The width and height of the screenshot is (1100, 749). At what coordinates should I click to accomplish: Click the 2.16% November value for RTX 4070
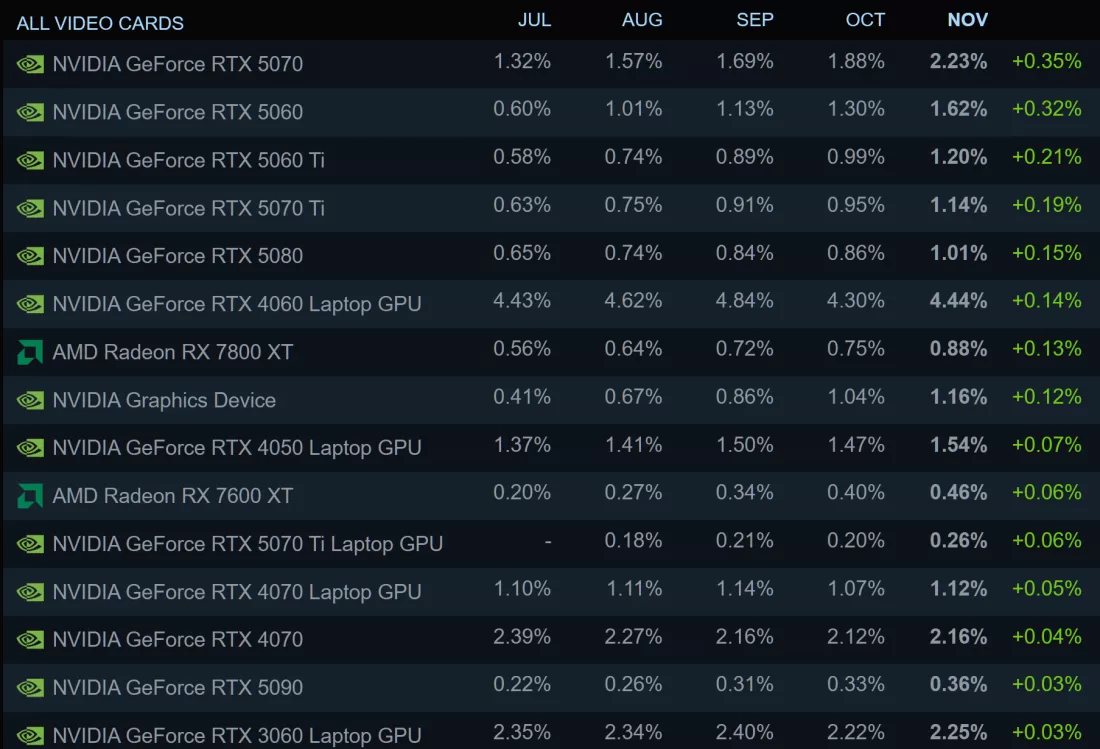tap(958, 637)
